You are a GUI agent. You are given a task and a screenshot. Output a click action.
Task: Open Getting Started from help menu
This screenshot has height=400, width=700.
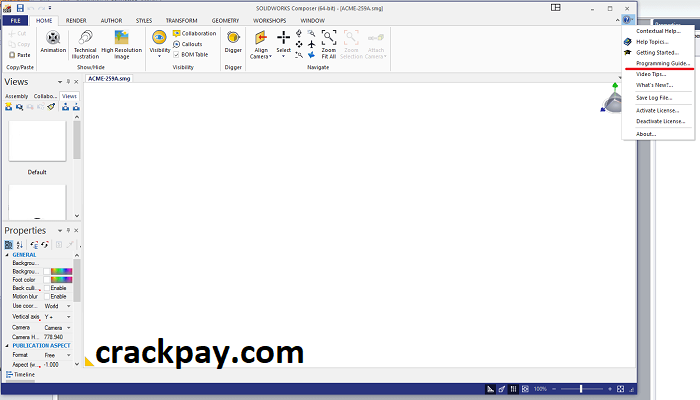point(658,53)
